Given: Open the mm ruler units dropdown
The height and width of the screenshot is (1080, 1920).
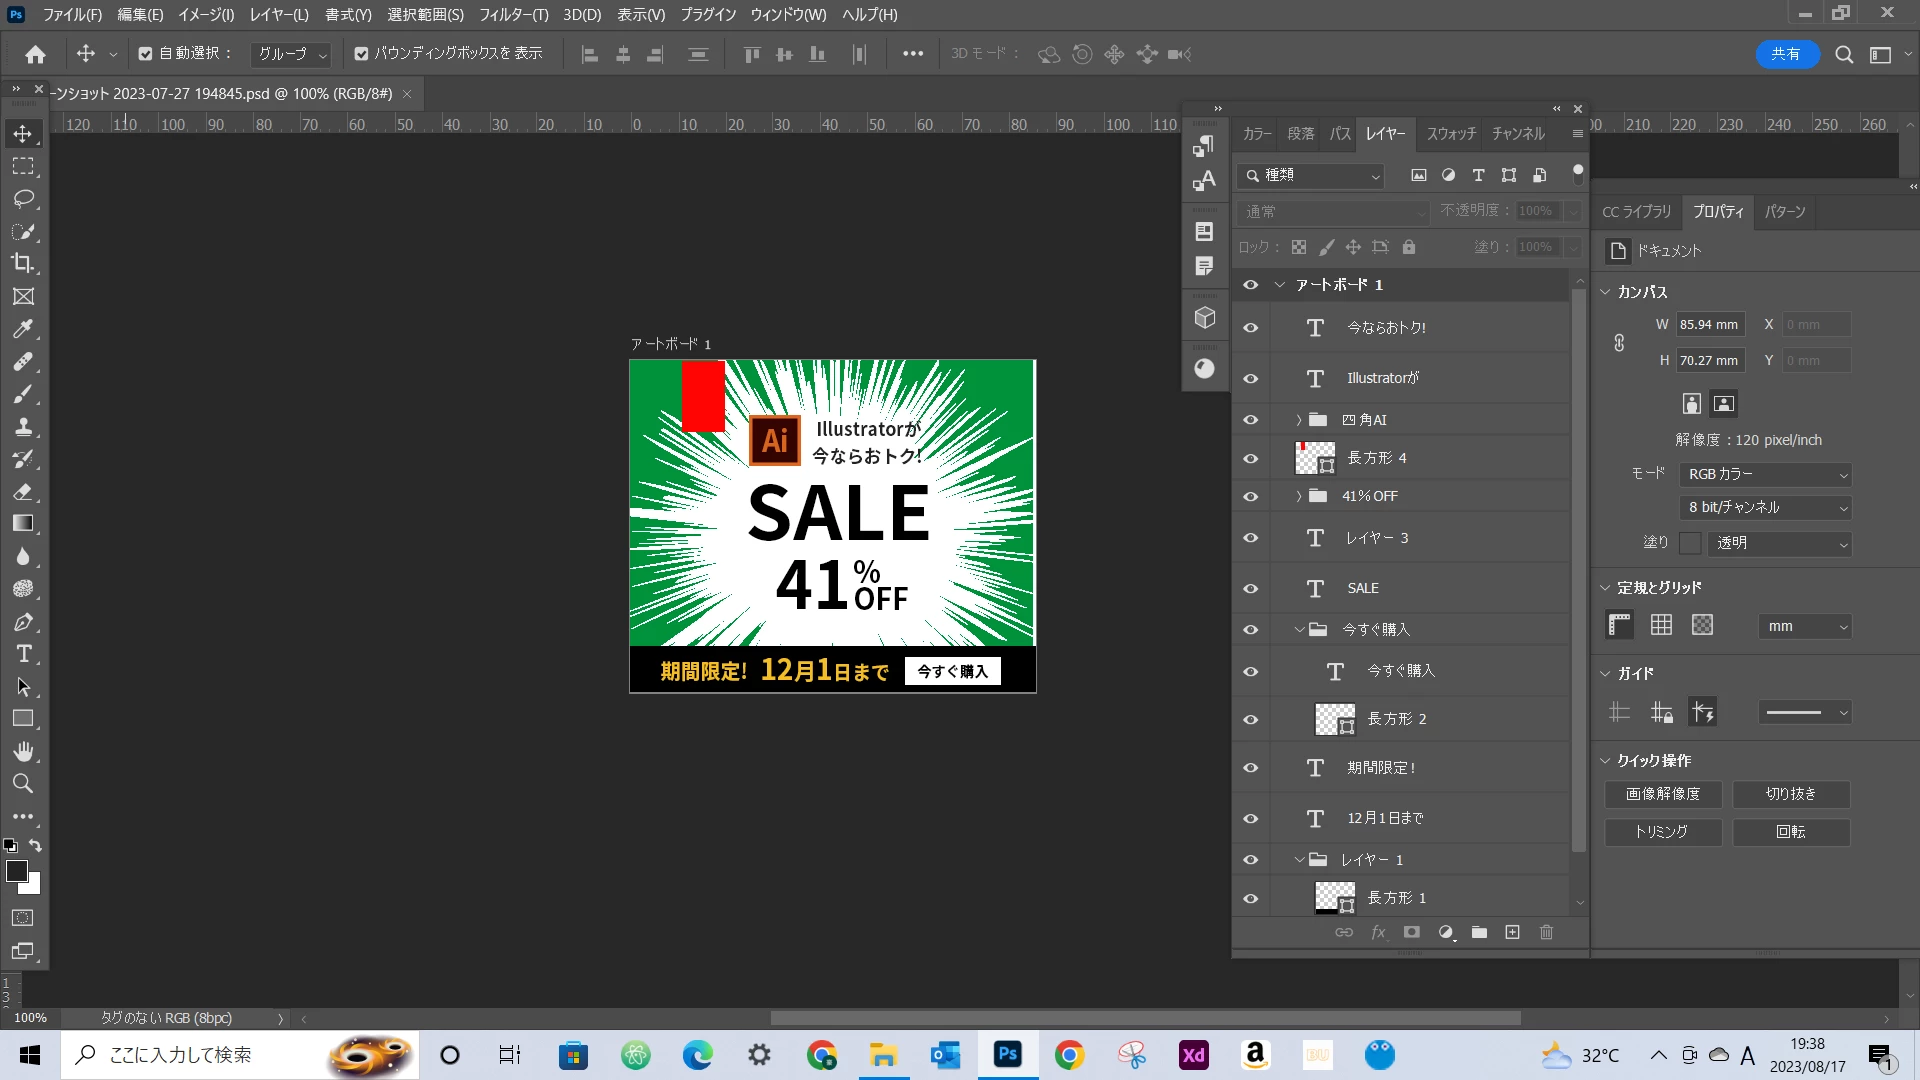Looking at the screenshot, I should pyautogui.click(x=1805, y=626).
